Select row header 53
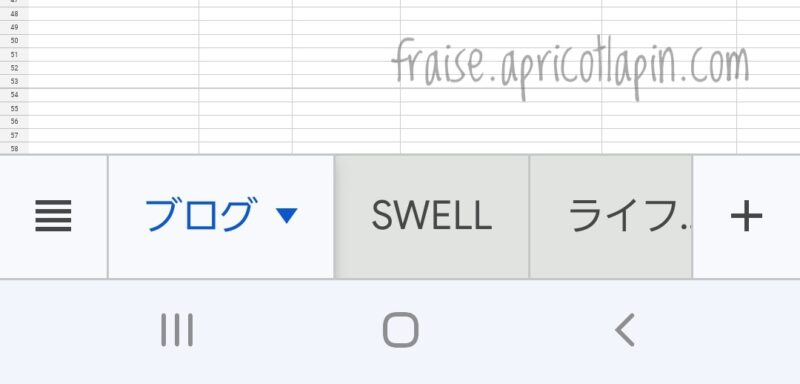Viewport: 800px width, 384px height. tap(14, 81)
